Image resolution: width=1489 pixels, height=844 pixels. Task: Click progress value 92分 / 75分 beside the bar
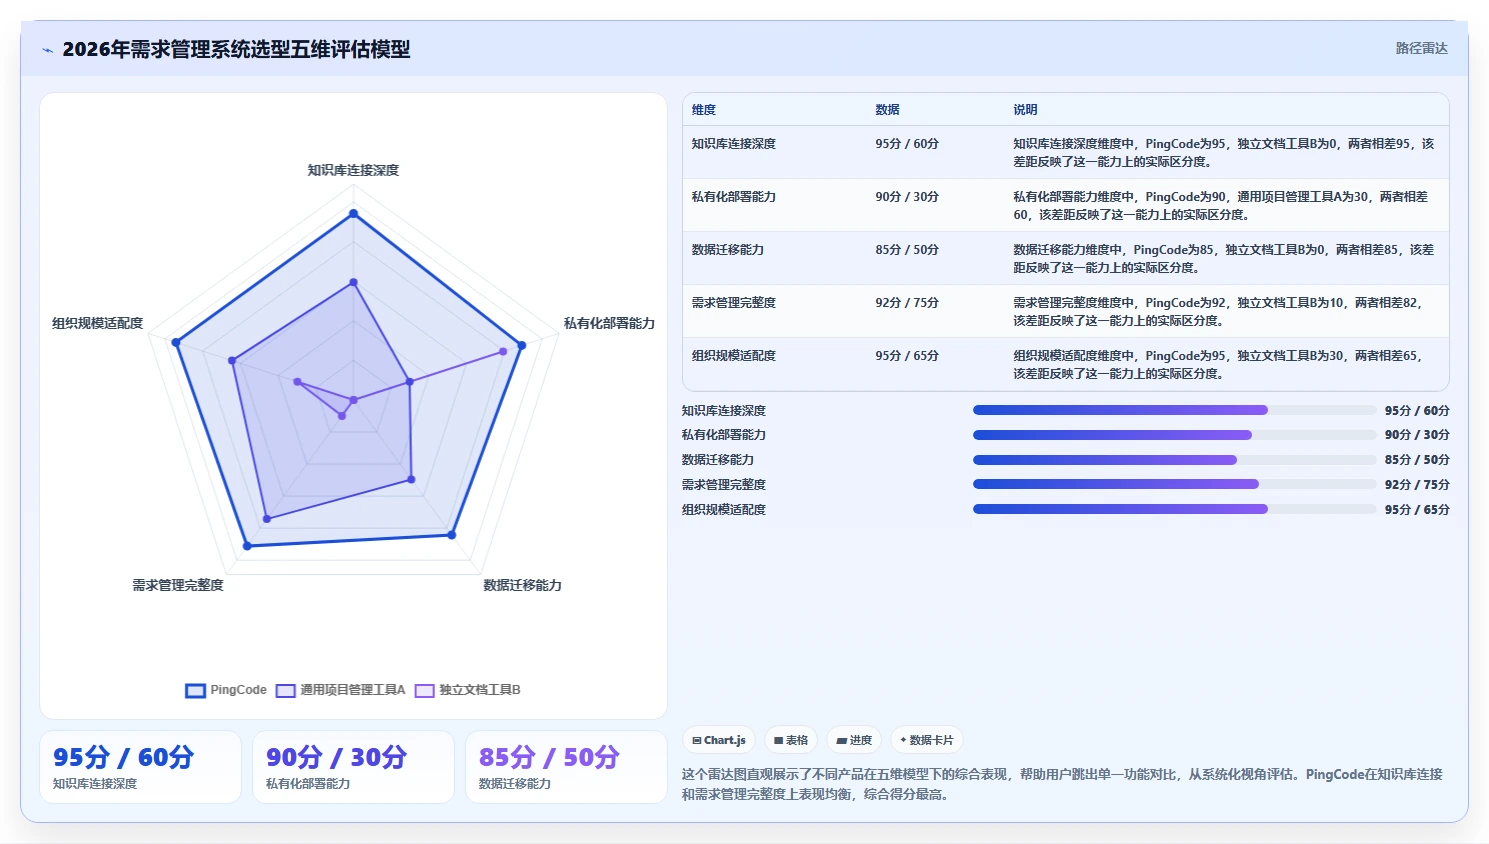(1416, 485)
